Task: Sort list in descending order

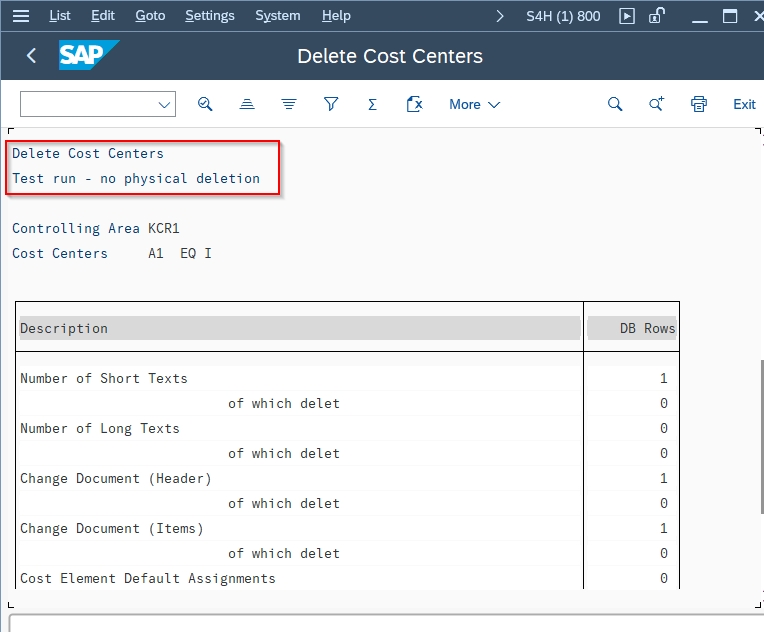Action: point(289,104)
